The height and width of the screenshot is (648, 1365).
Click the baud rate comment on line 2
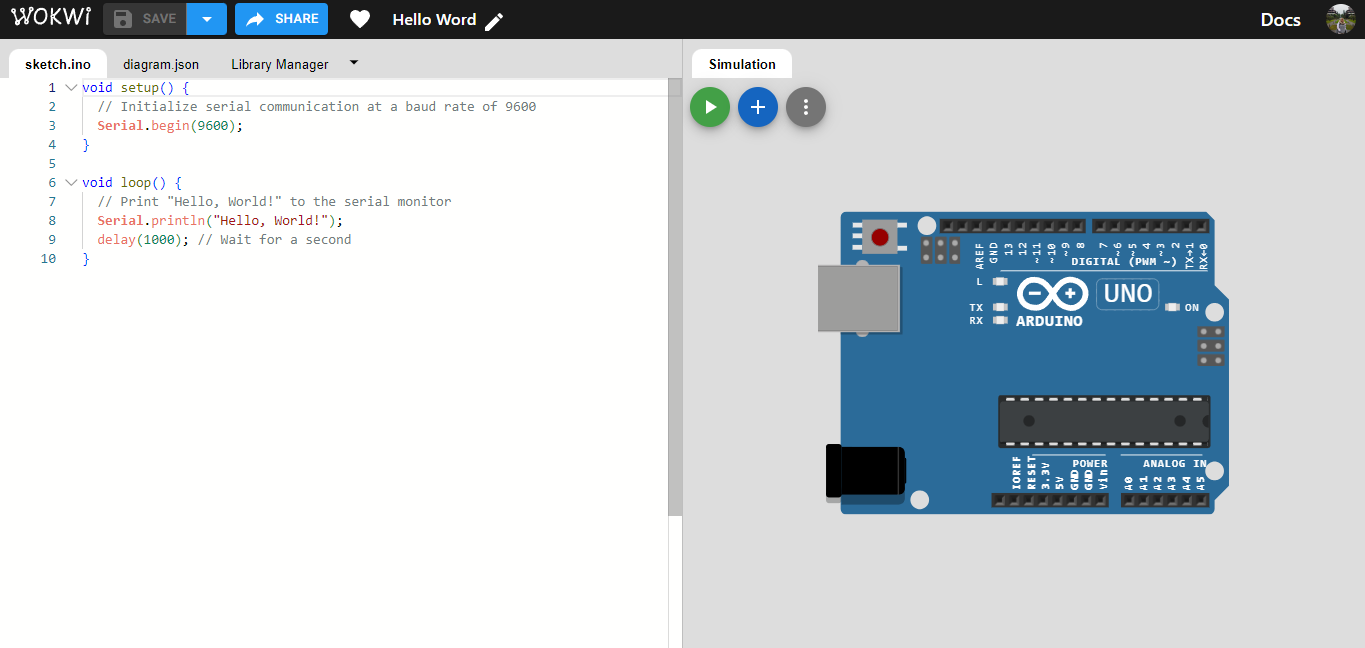pyautogui.click(x=317, y=107)
